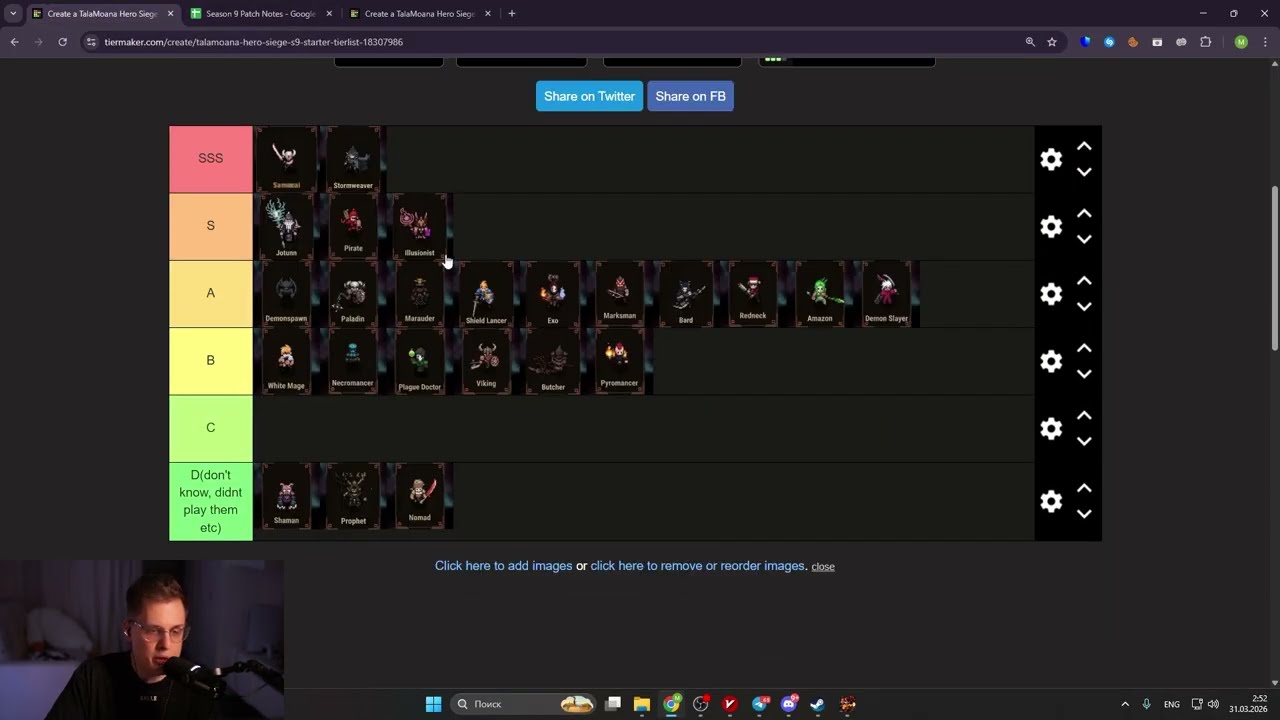The width and height of the screenshot is (1280, 720).
Task: Open Steam from the taskbar
Action: (x=817, y=704)
